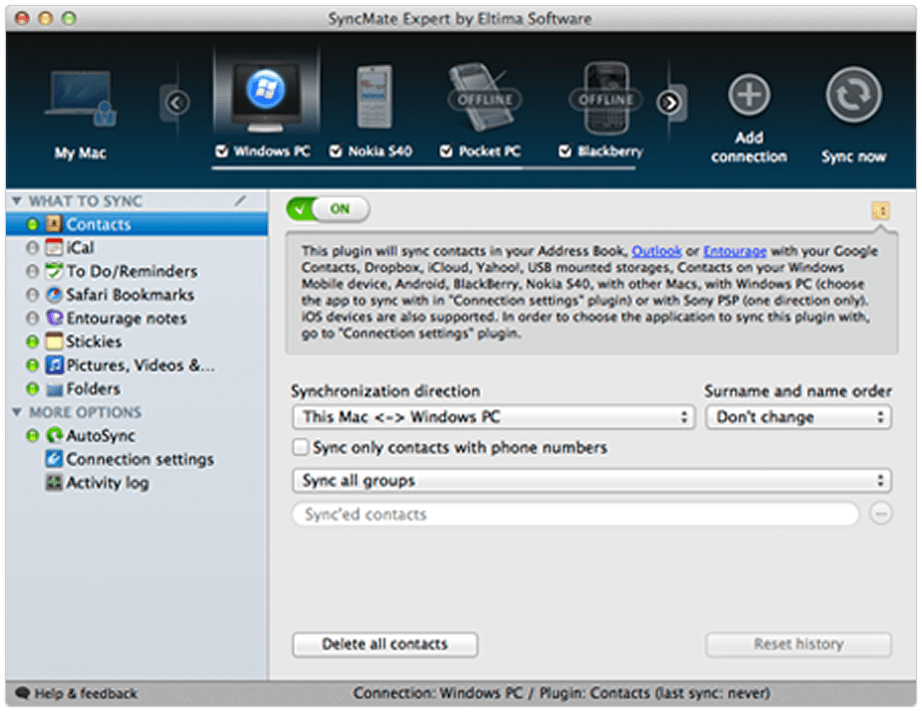Select the Nokia S40 phone icon
Image resolution: width=922 pixels, height=712 pixels.
374,96
